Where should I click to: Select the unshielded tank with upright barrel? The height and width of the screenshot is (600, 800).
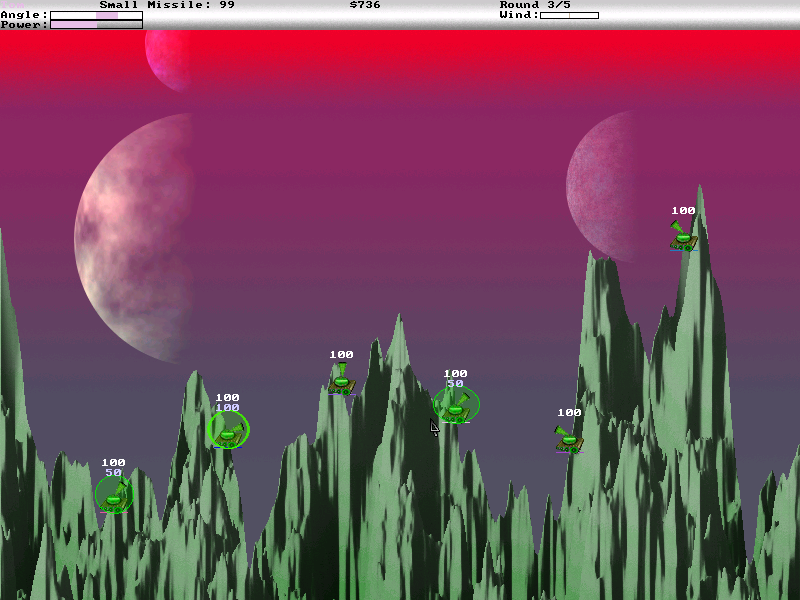[x=341, y=380]
